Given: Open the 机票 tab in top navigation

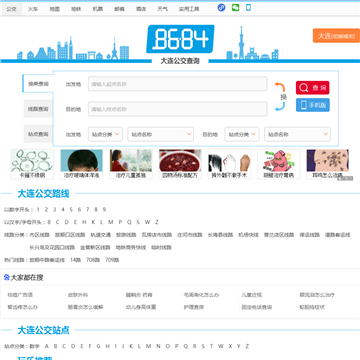Looking at the screenshot, I should 98,9.
